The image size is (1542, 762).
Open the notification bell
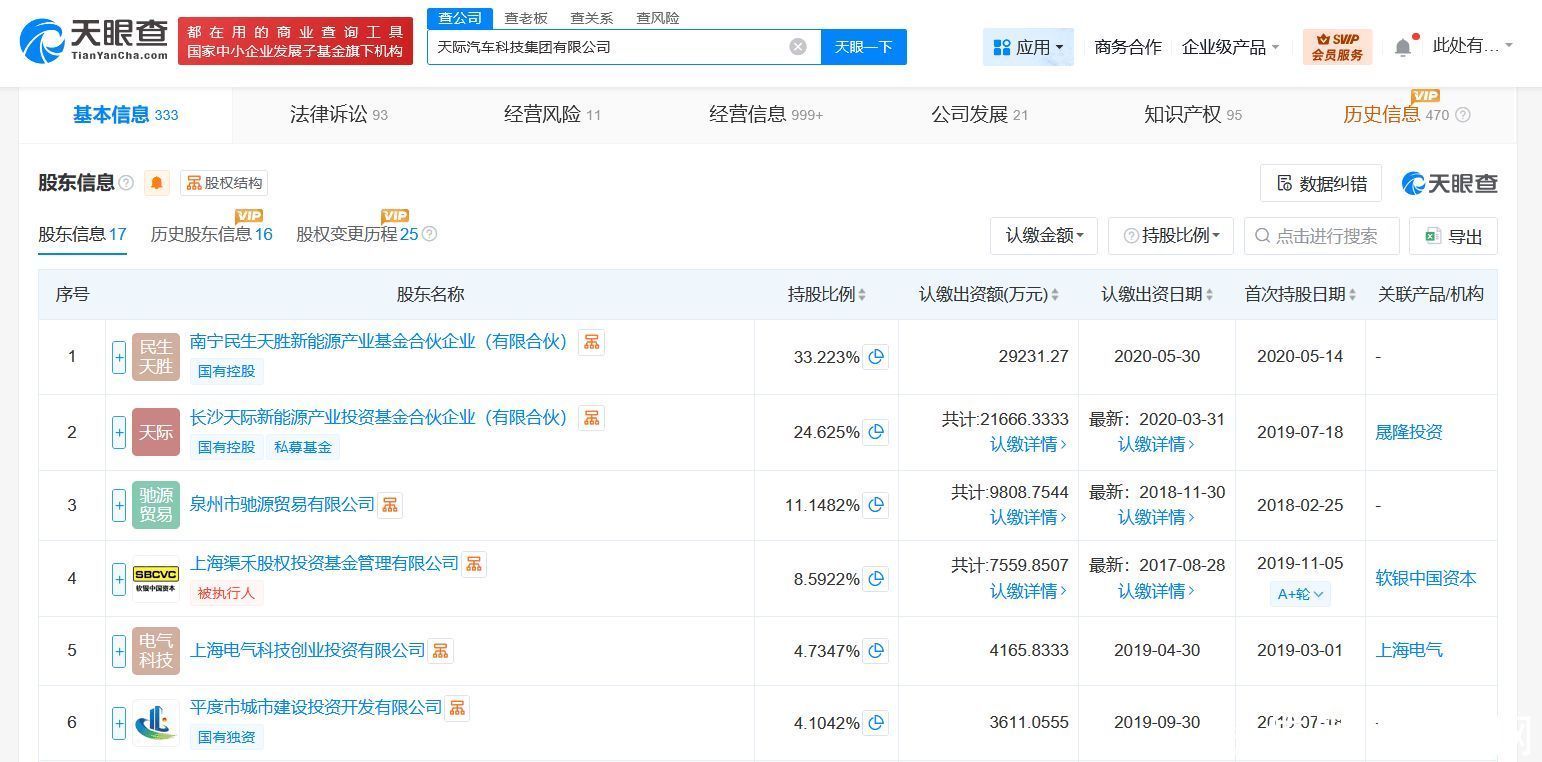[1404, 46]
